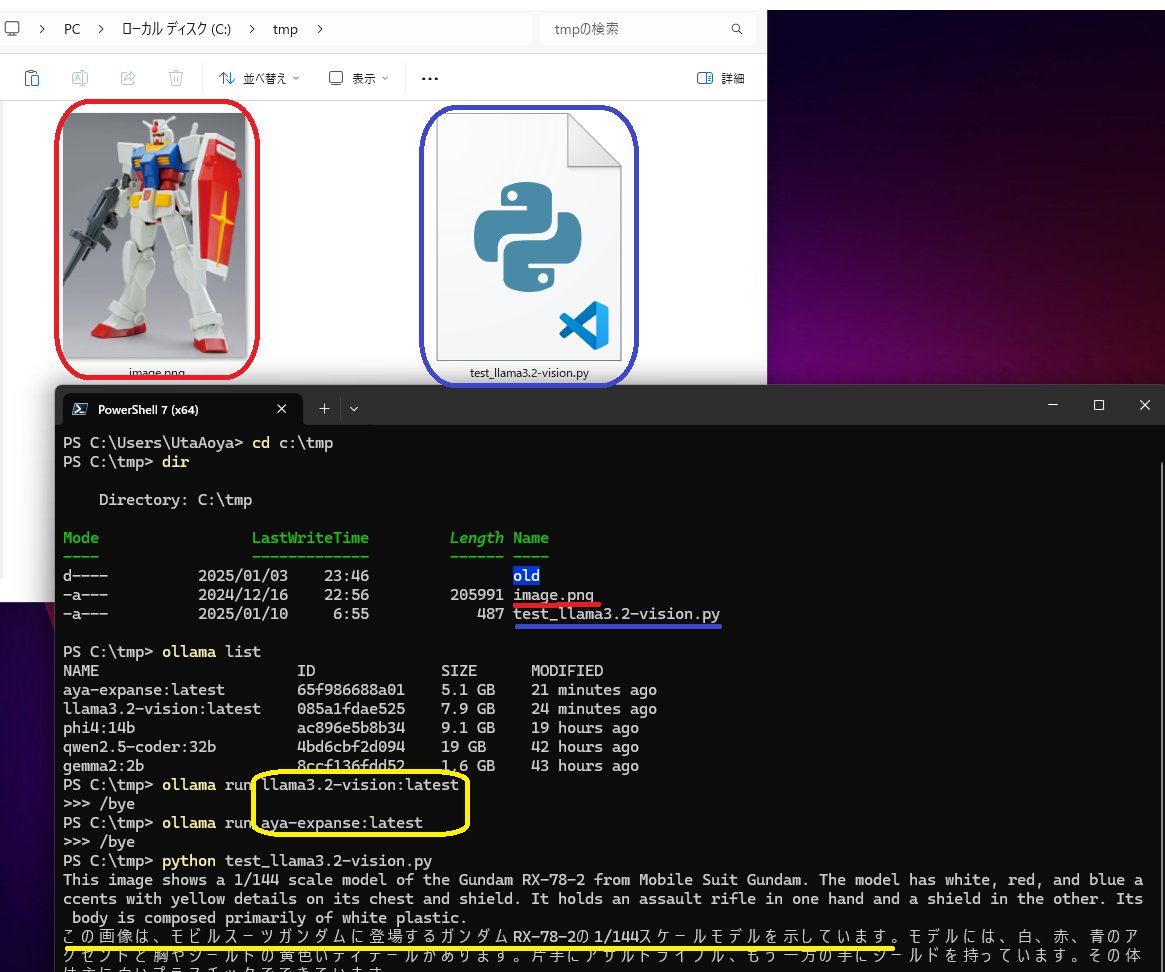Open the terminal profile dropdown arrow
1165x972 pixels.
tap(354, 409)
